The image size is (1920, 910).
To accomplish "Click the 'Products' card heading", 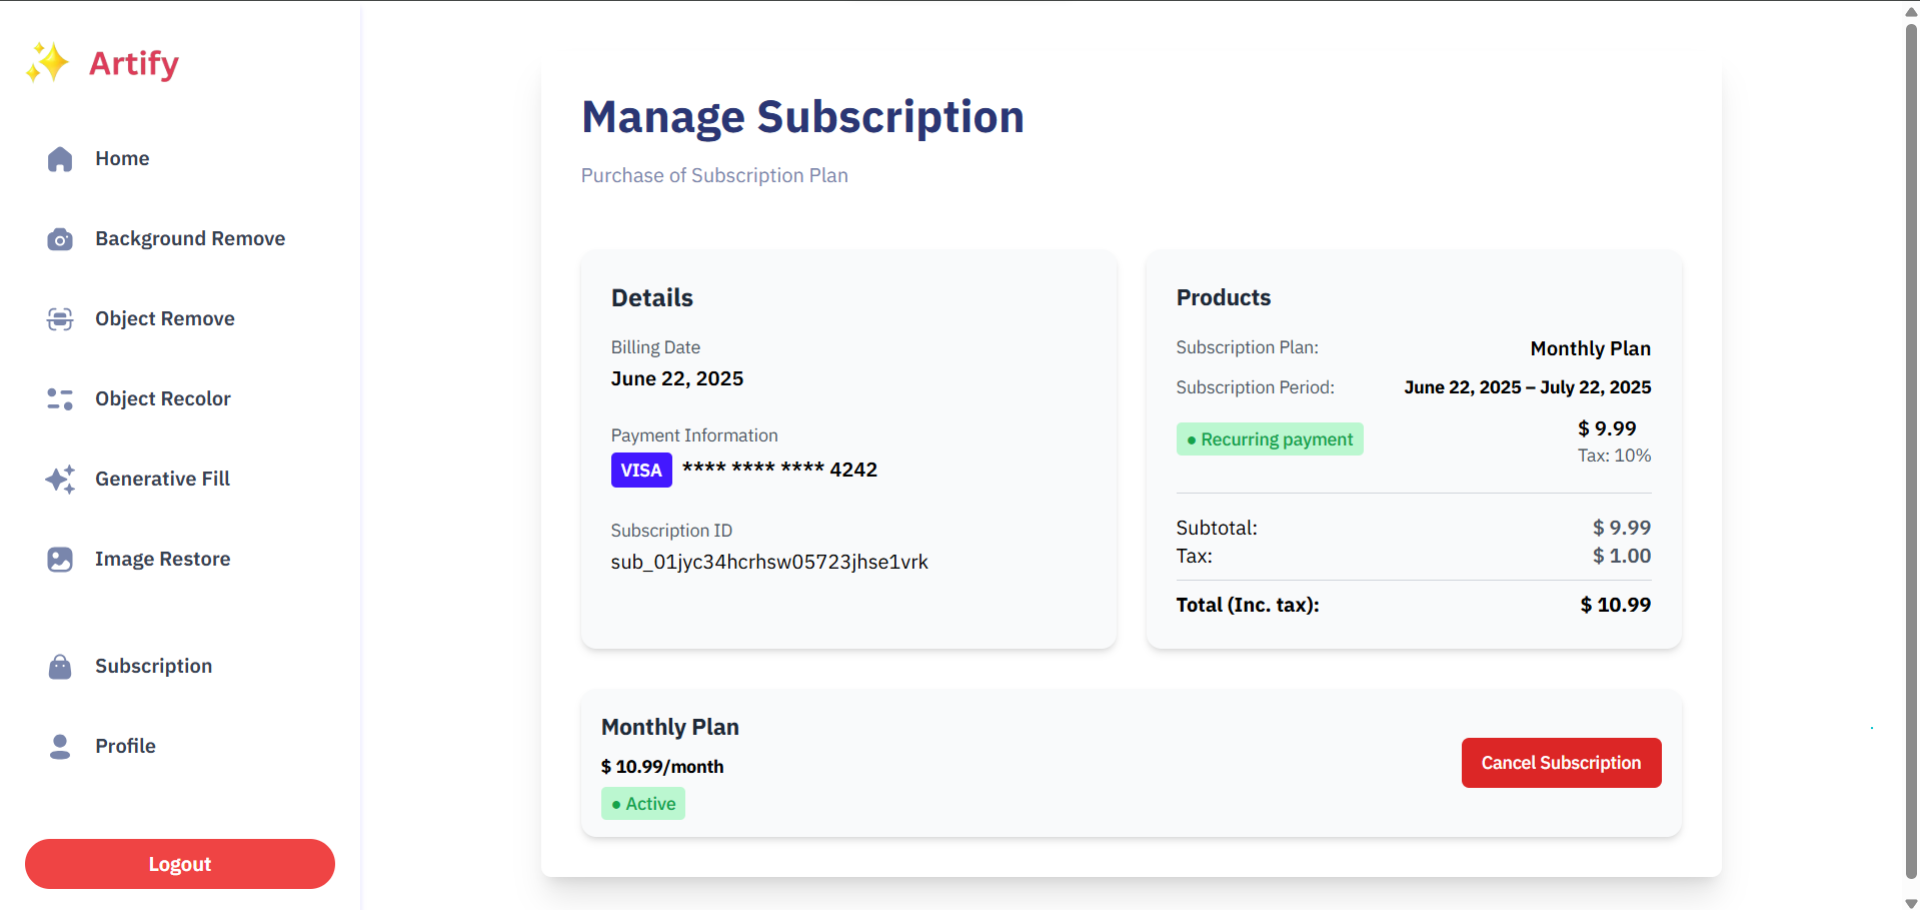I will pos(1223,298).
